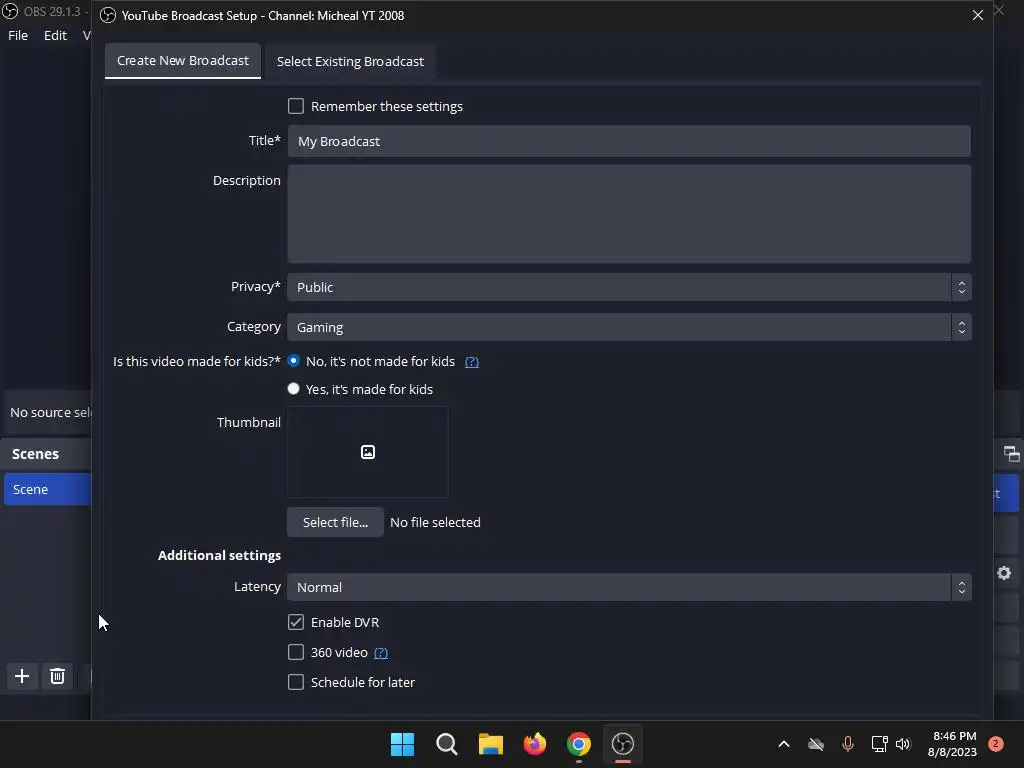Open the taskbar clock and date

pos(952,744)
